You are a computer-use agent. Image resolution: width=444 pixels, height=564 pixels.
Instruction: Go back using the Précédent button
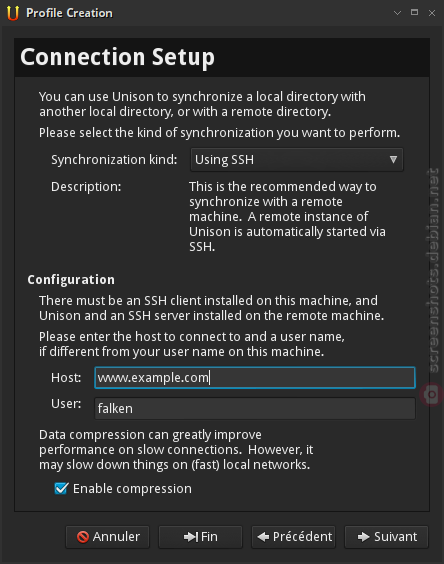click(x=293, y=537)
